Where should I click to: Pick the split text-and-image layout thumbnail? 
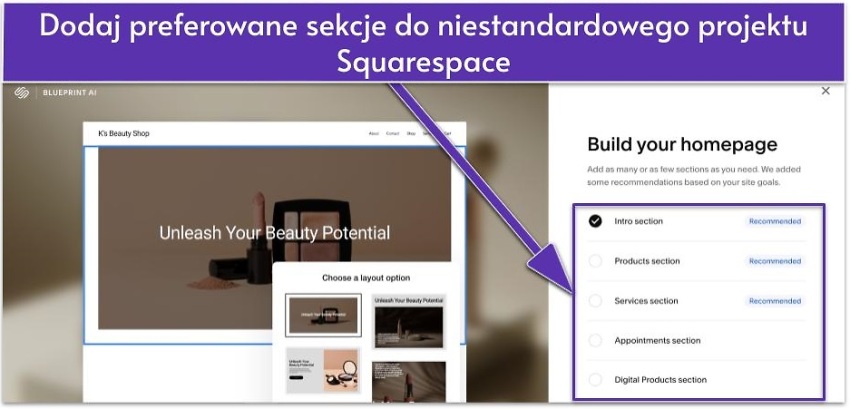click(x=323, y=370)
